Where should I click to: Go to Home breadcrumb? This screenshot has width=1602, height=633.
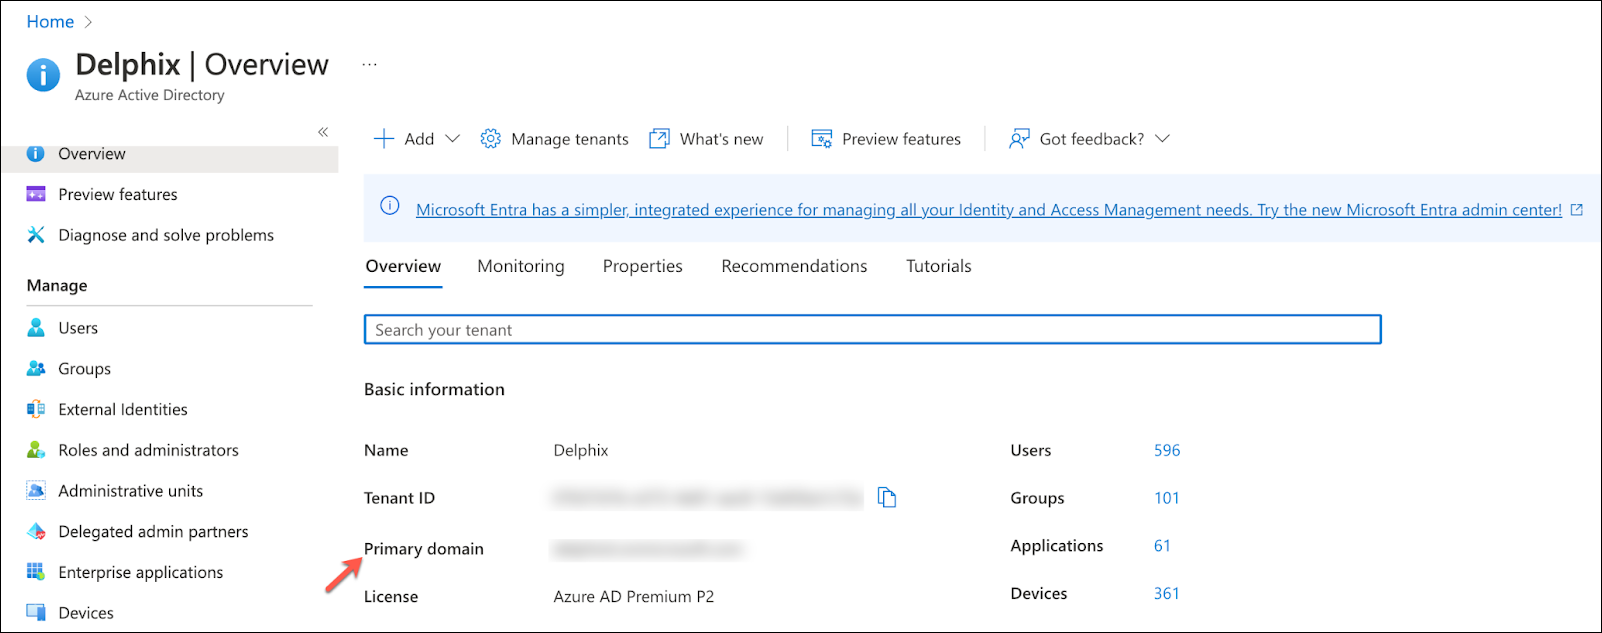[50, 22]
